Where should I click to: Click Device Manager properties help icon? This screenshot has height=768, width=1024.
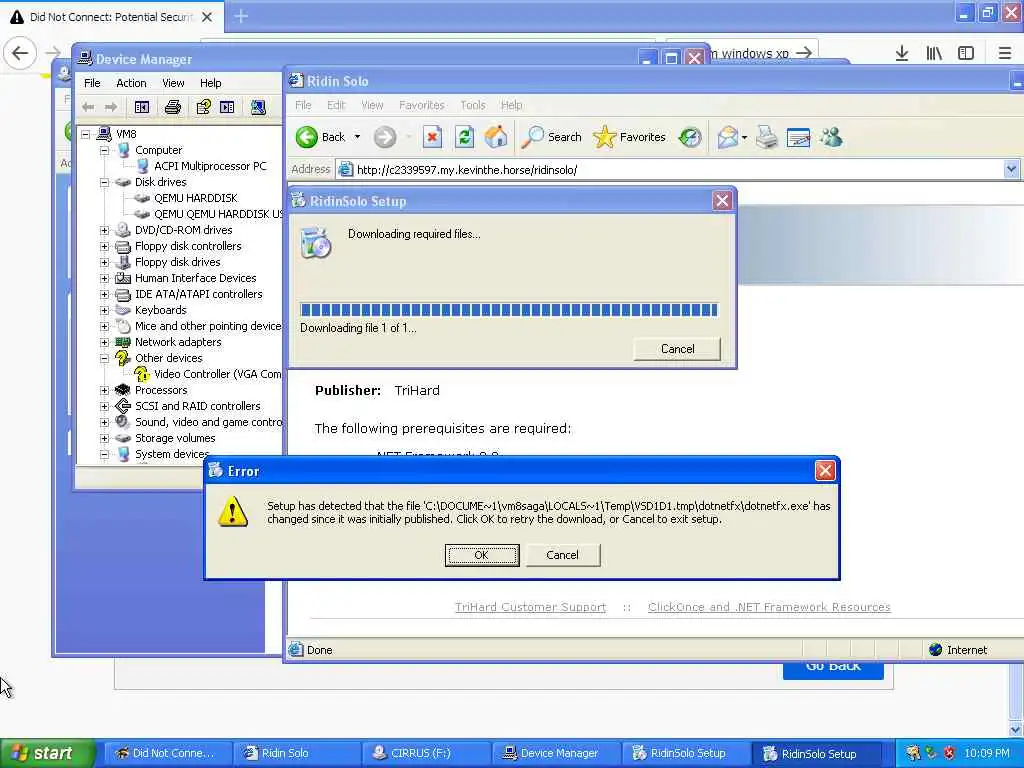click(x=204, y=107)
